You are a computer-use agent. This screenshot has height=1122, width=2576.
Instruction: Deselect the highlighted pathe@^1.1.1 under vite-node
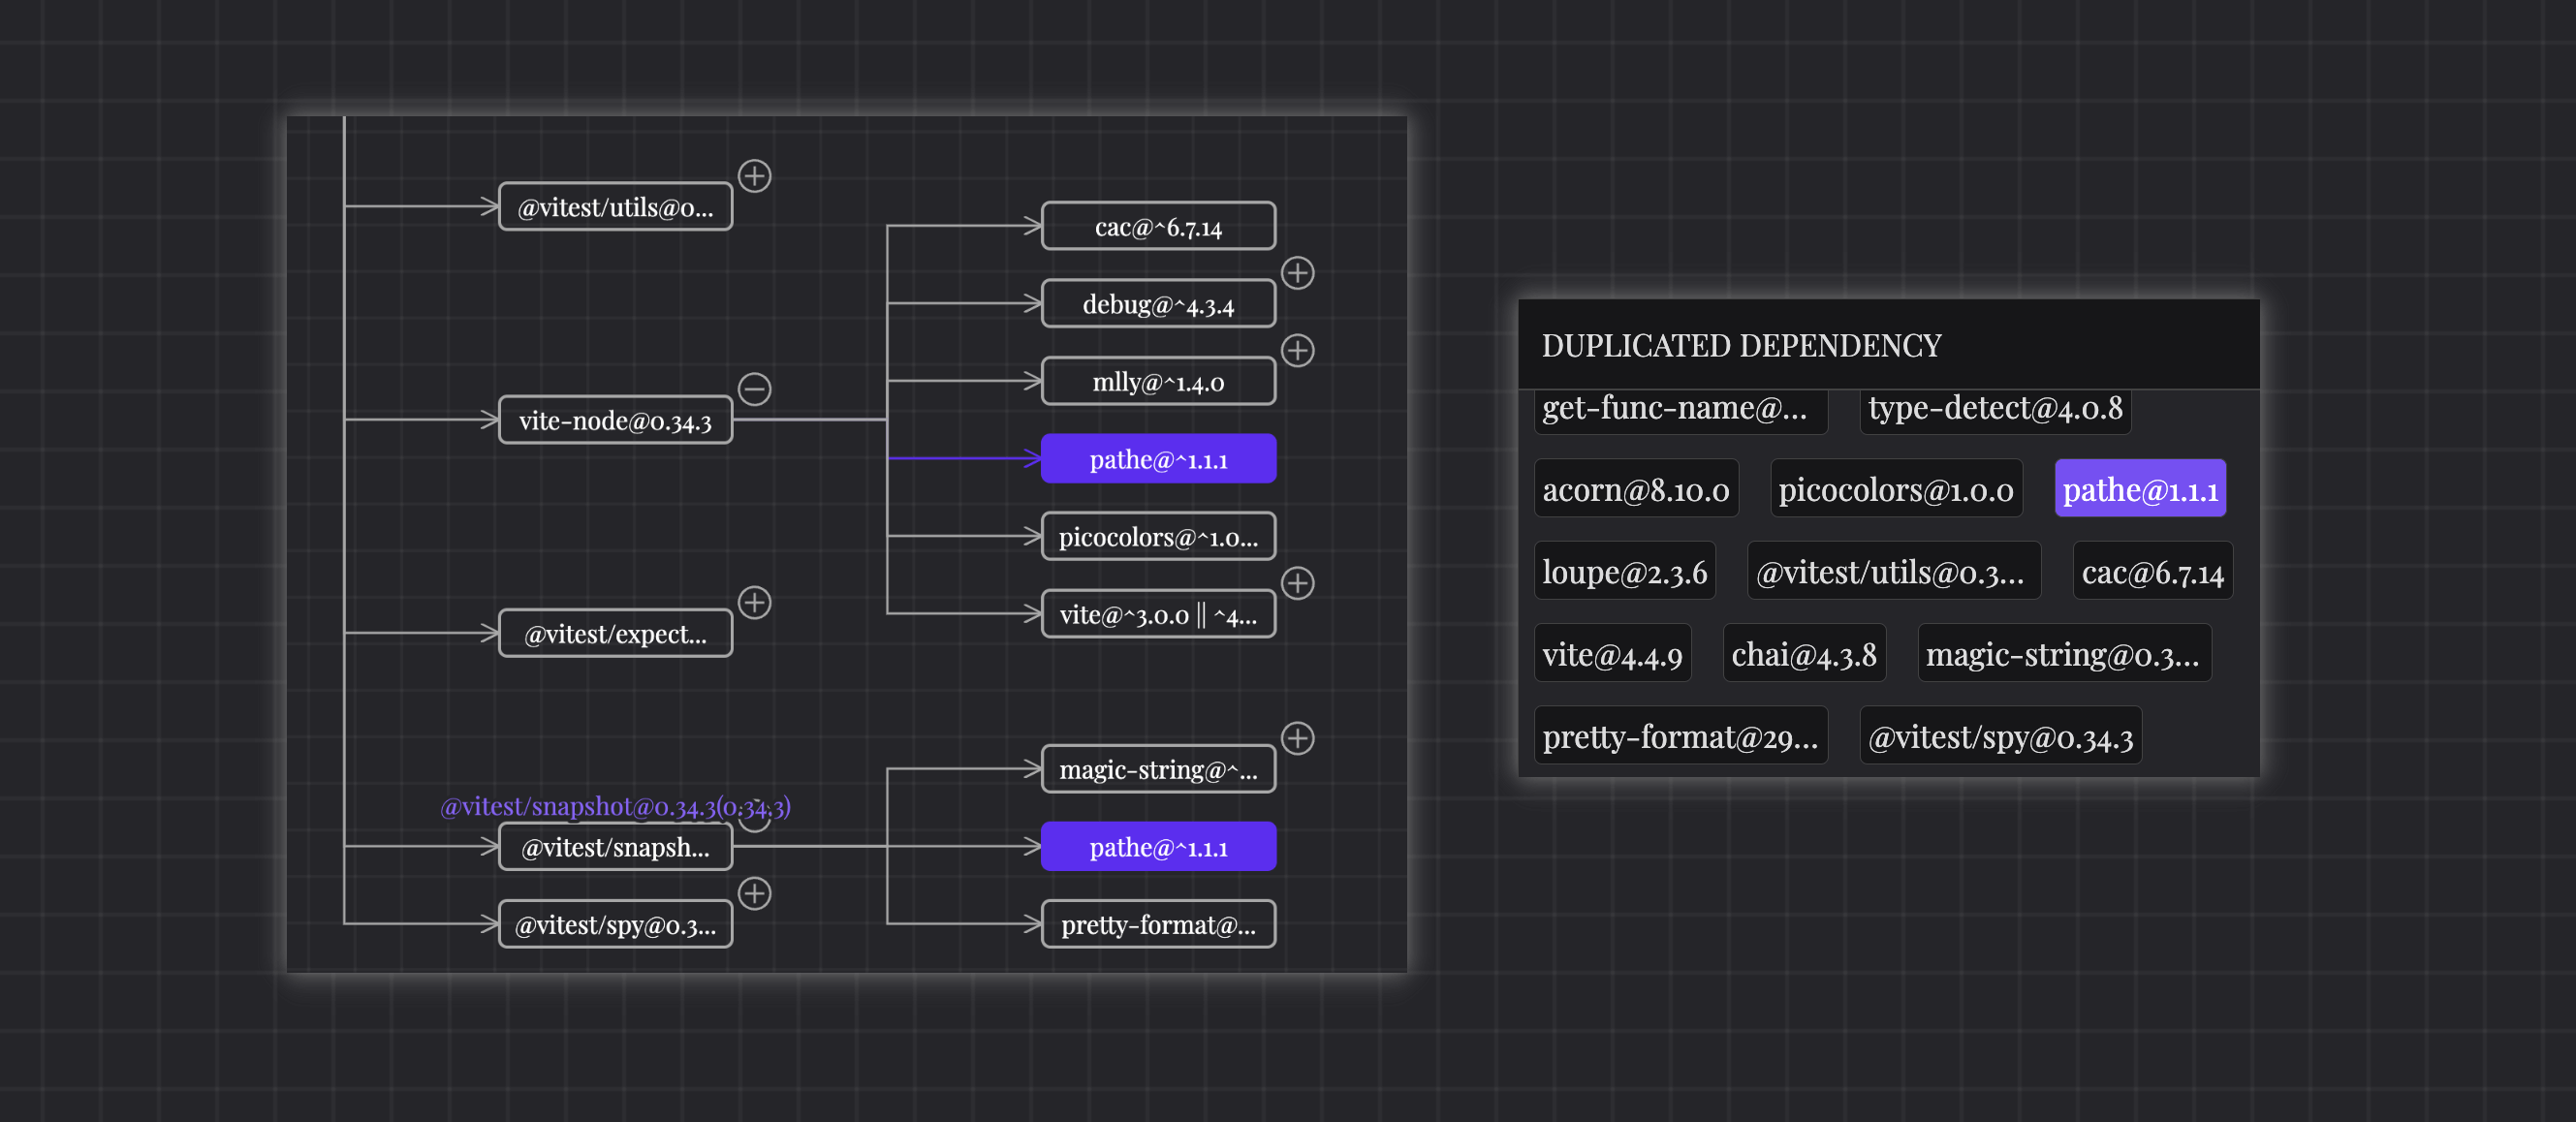(1158, 459)
